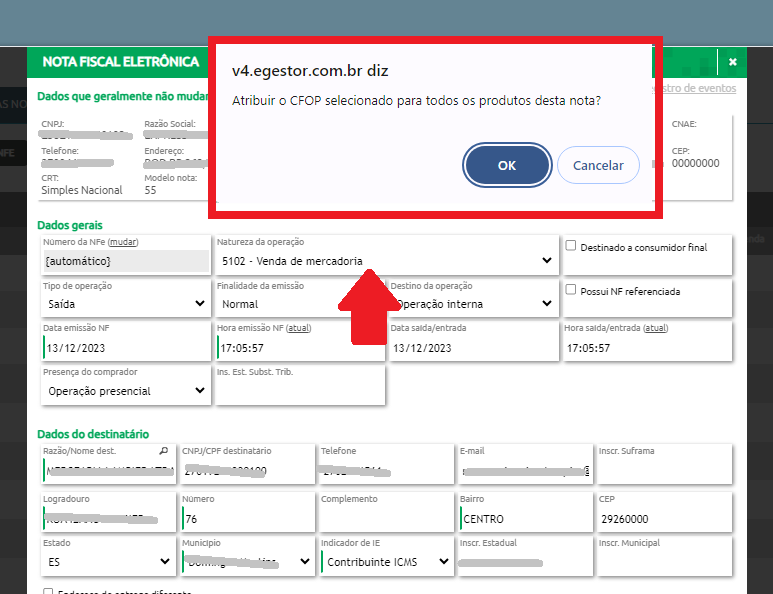The width and height of the screenshot is (773, 594).
Task: Click Cancelar in the CFOP dialog
Action: coord(598,165)
